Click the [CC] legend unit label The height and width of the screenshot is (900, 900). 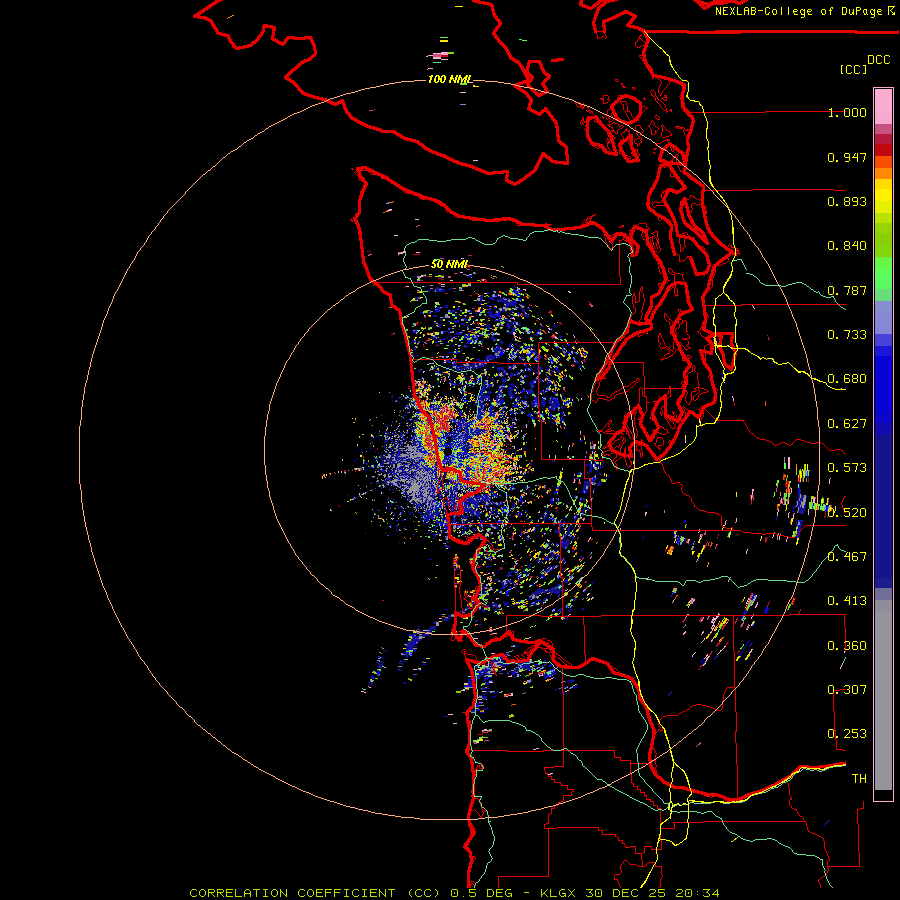(853, 69)
